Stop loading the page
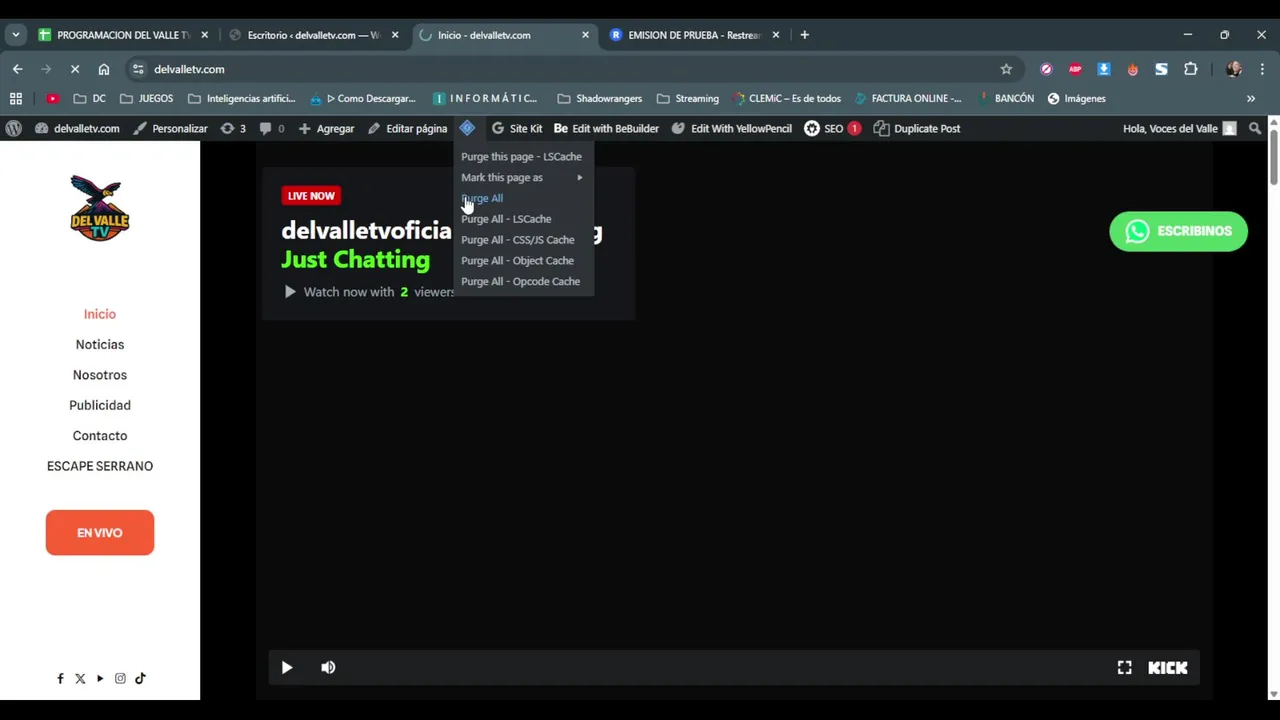This screenshot has height=720, width=1280. [x=75, y=69]
